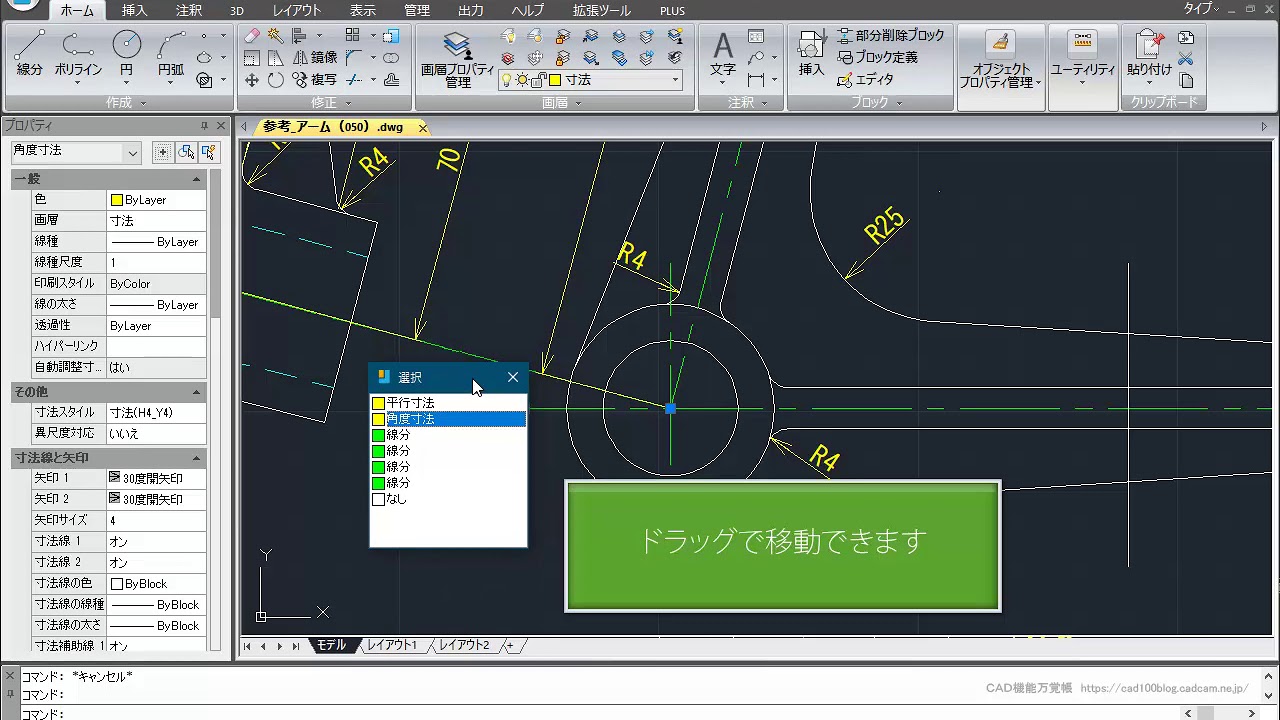Click the 貼り付け paste icon
The width and height of the screenshot is (1280, 720).
(1149, 55)
